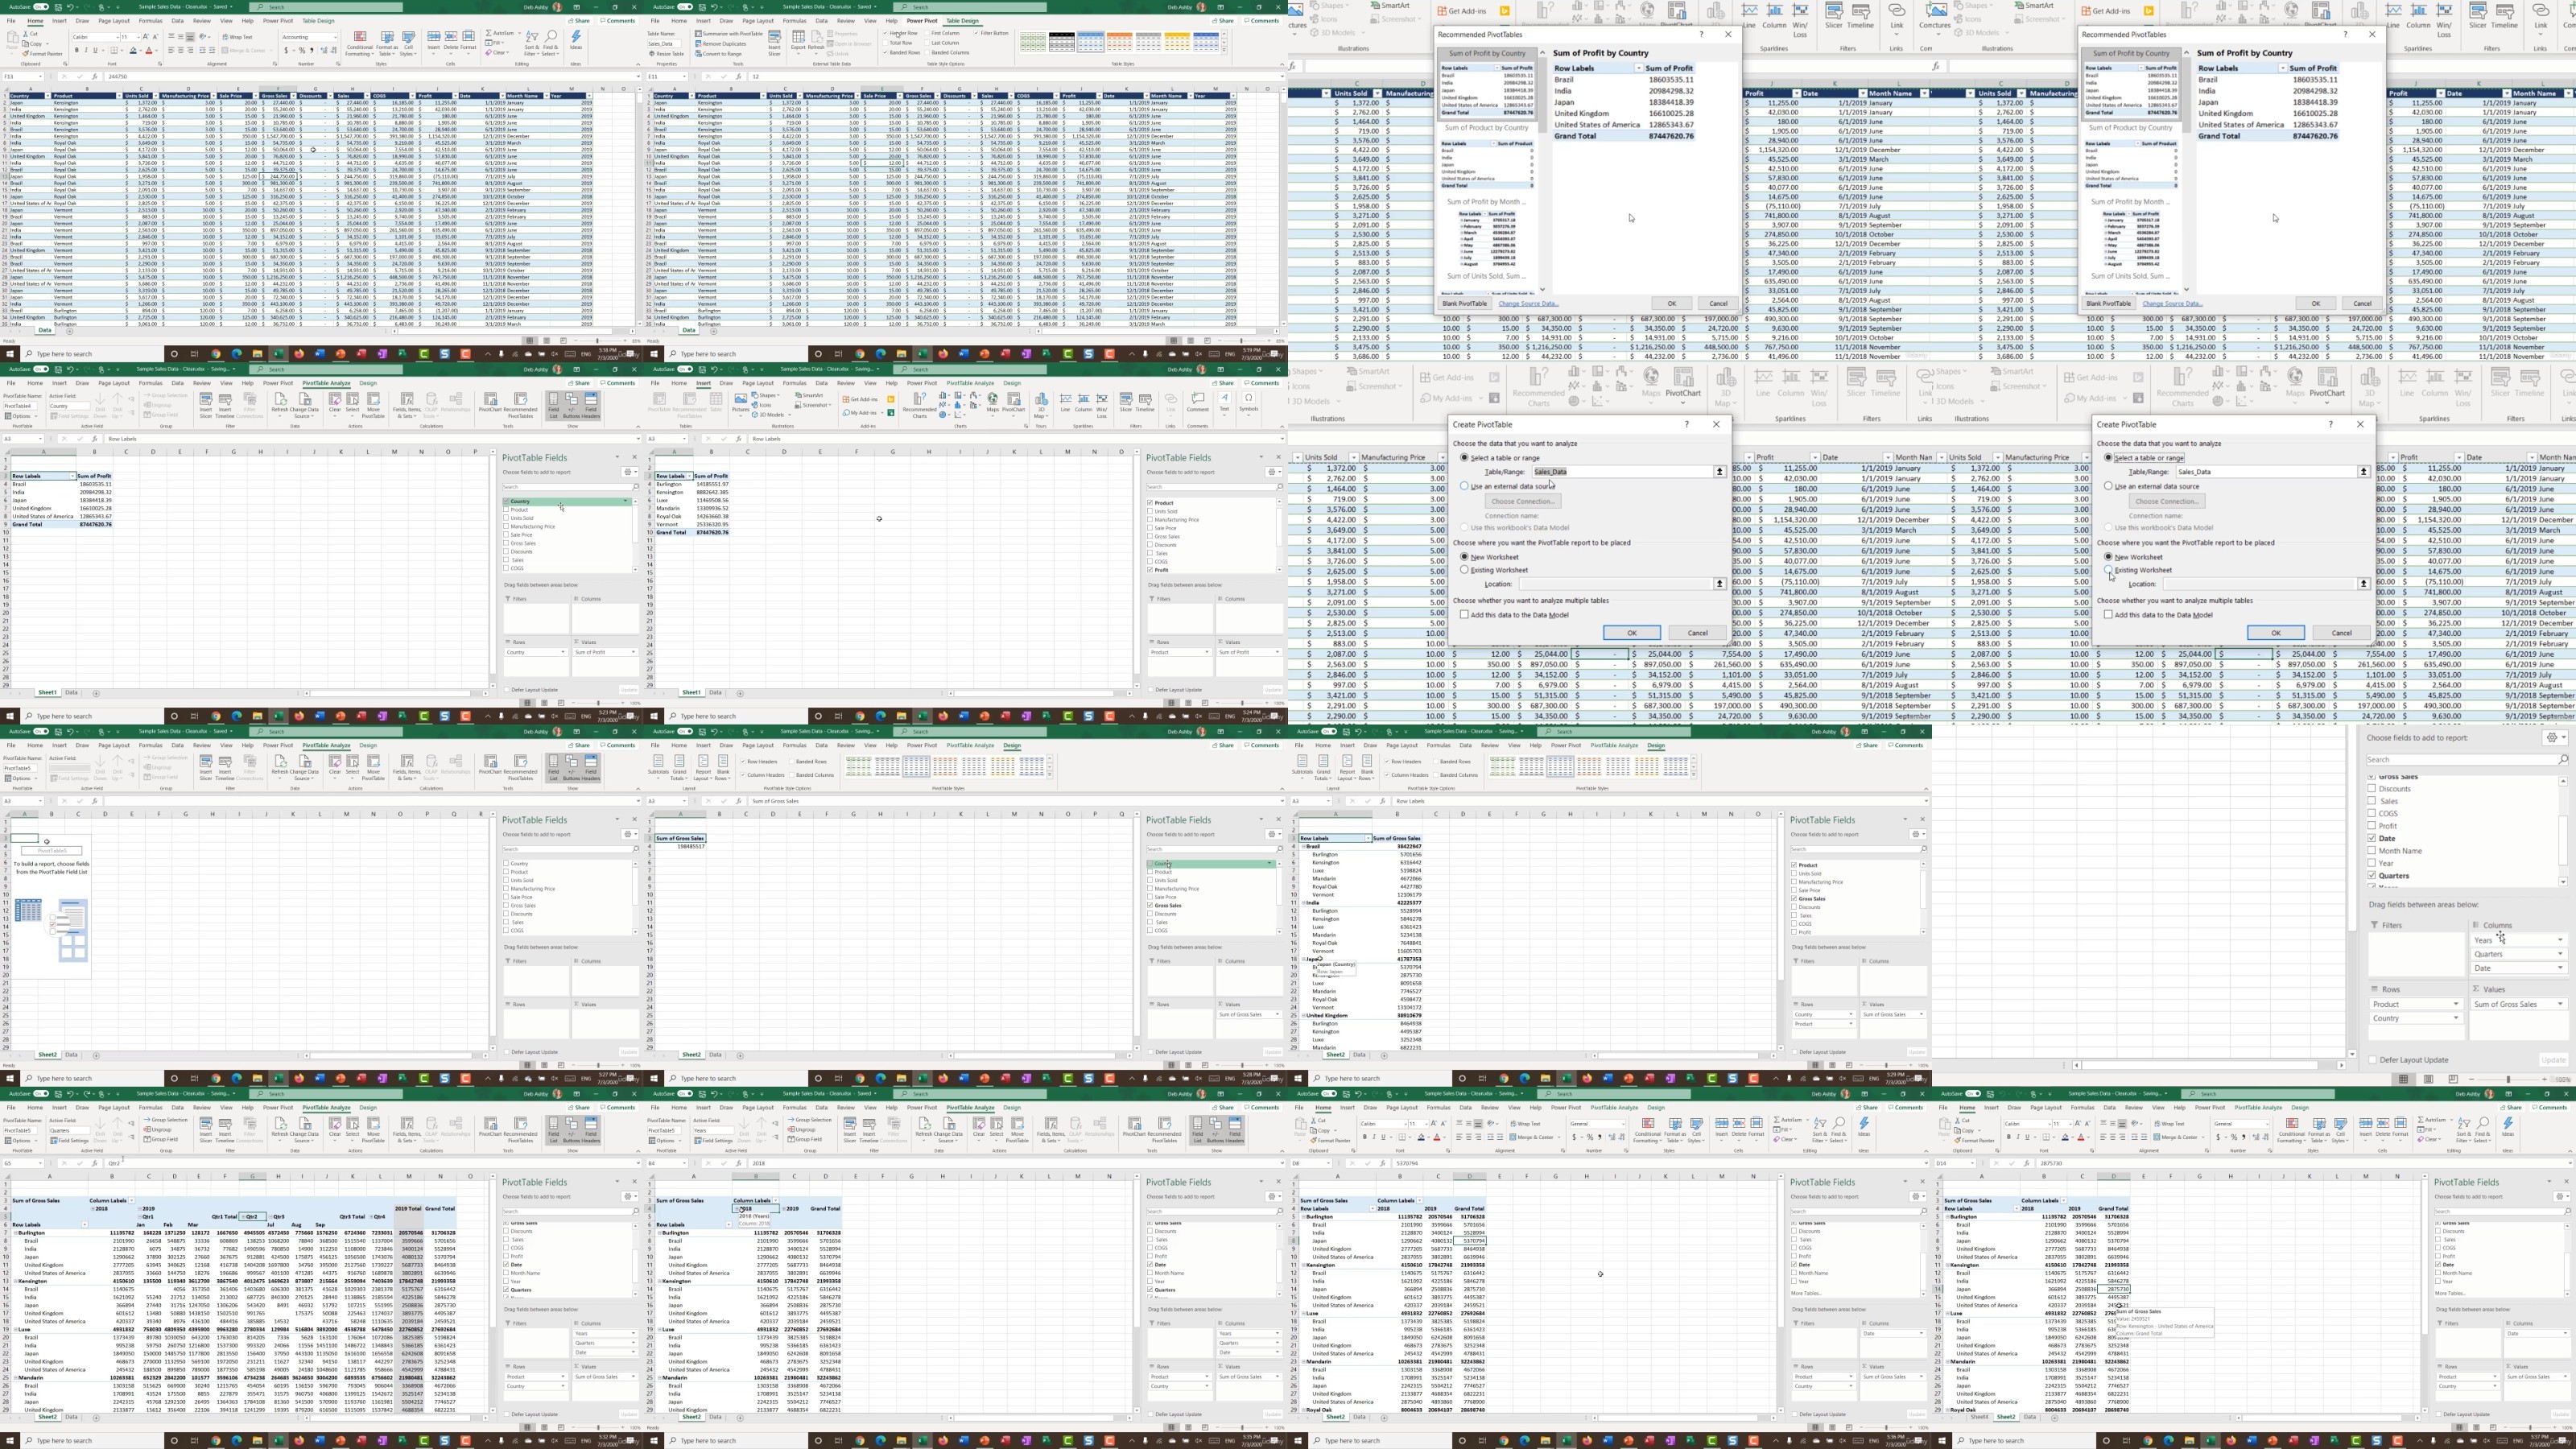The width and height of the screenshot is (2576, 1449).
Task: Enable Defer Layout Update in enlarged pane
Action: 2372,1060
